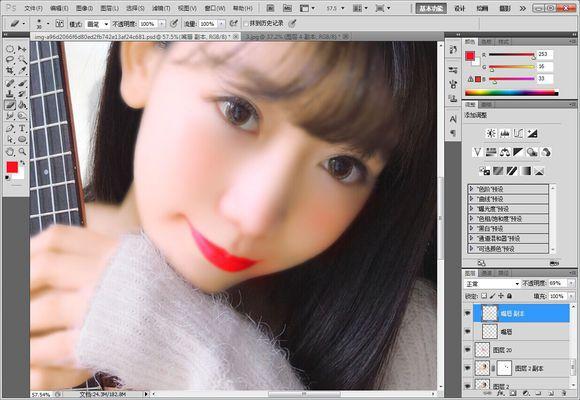Screen dimensions: 580x400
Task: Toggle visibility of 嘴唇 副本 layer
Action: tap(468, 313)
